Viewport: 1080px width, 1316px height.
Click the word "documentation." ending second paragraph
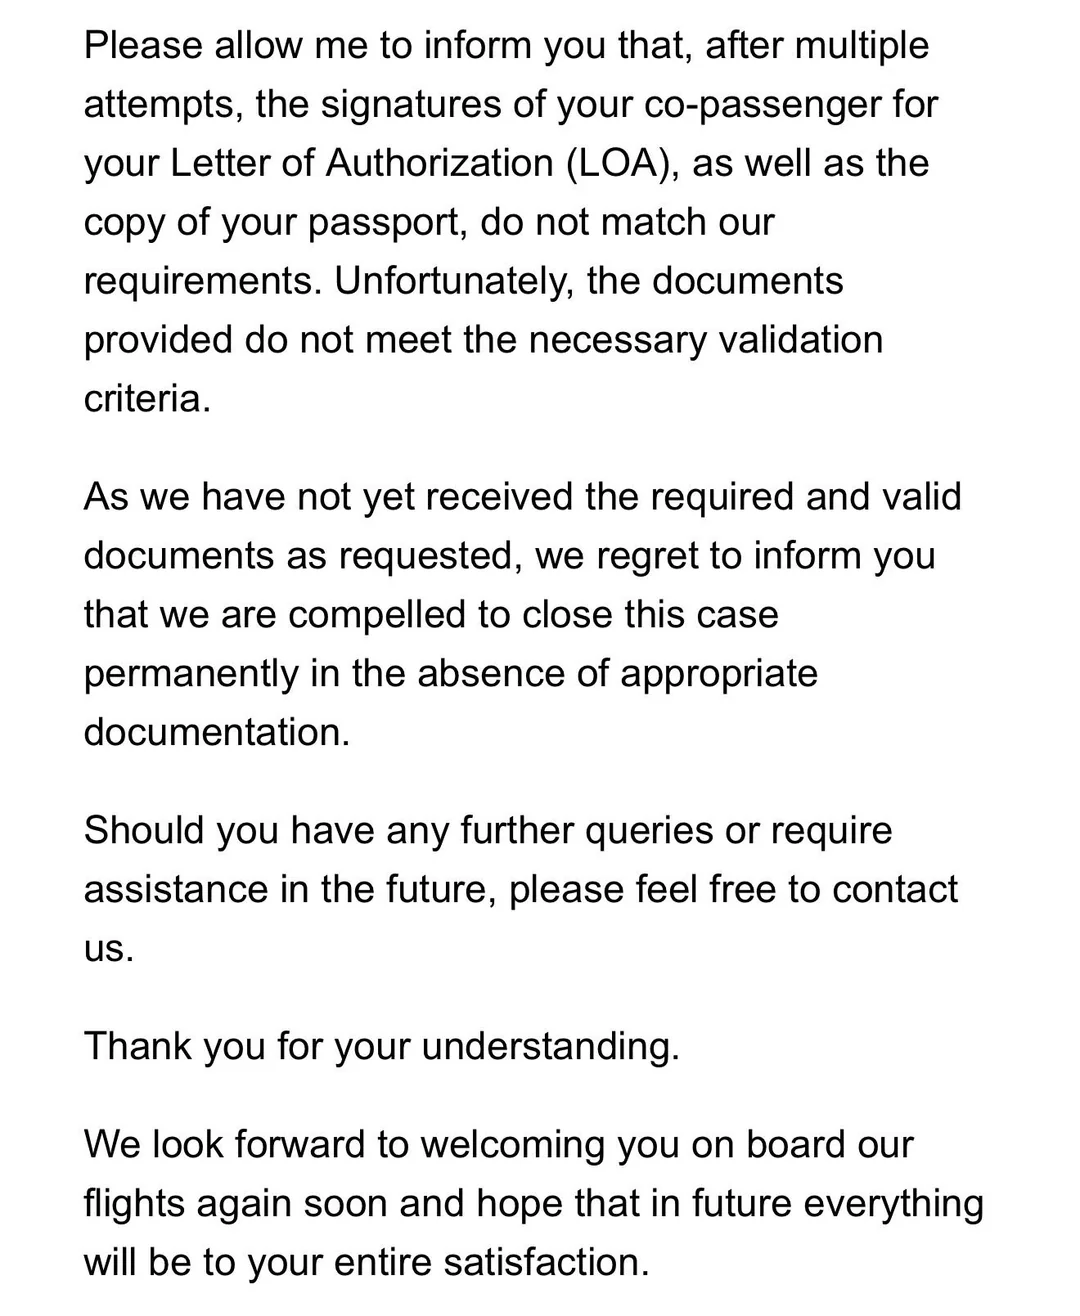coord(217,732)
